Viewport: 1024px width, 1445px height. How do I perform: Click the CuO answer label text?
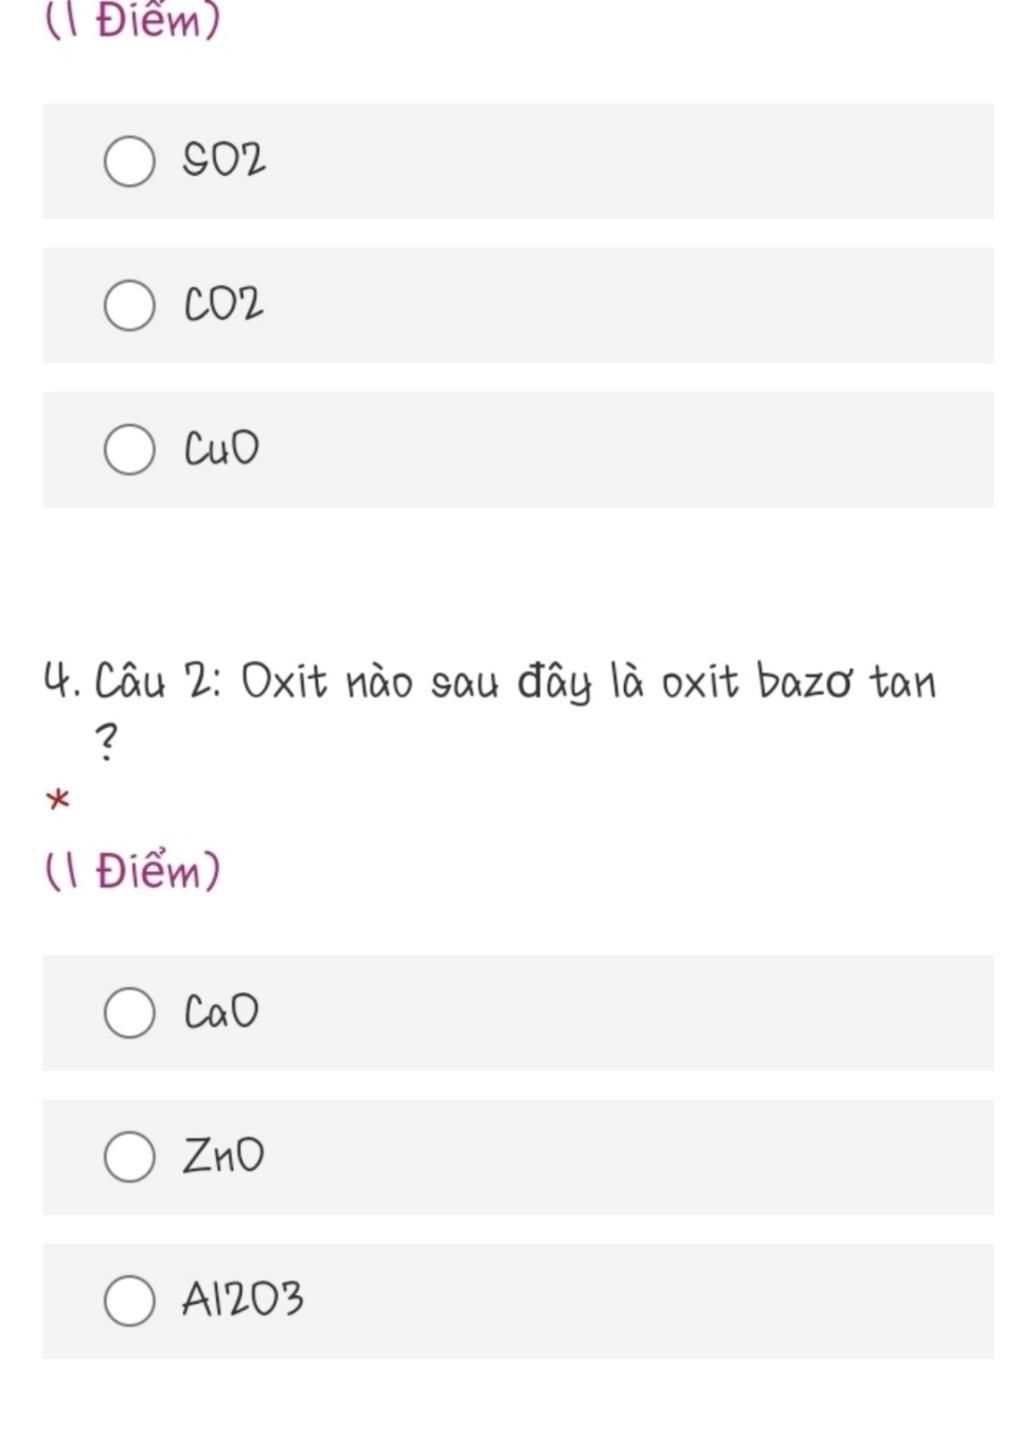point(221,448)
